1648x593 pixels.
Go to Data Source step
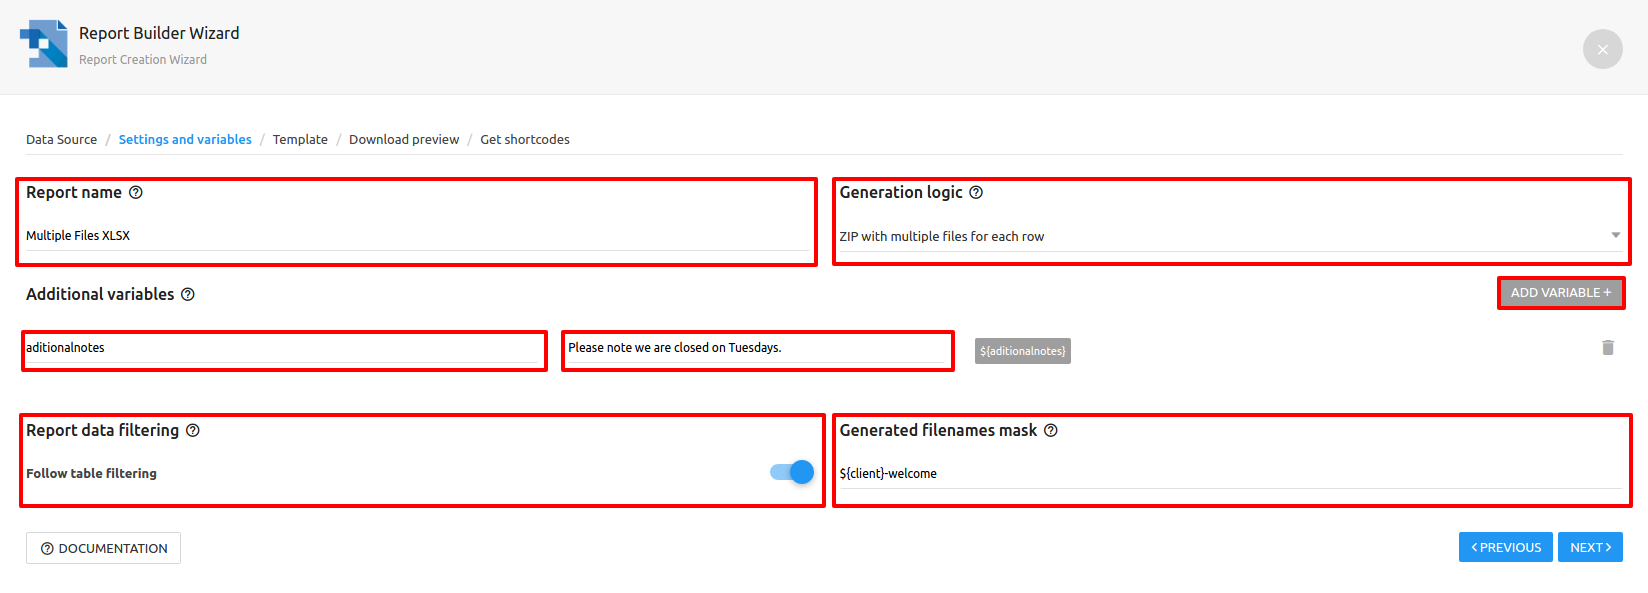[x=61, y=139]
